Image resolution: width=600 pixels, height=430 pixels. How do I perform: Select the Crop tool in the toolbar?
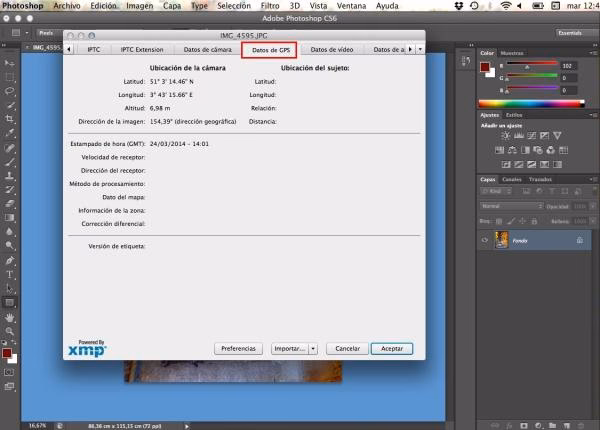(9, 117)
